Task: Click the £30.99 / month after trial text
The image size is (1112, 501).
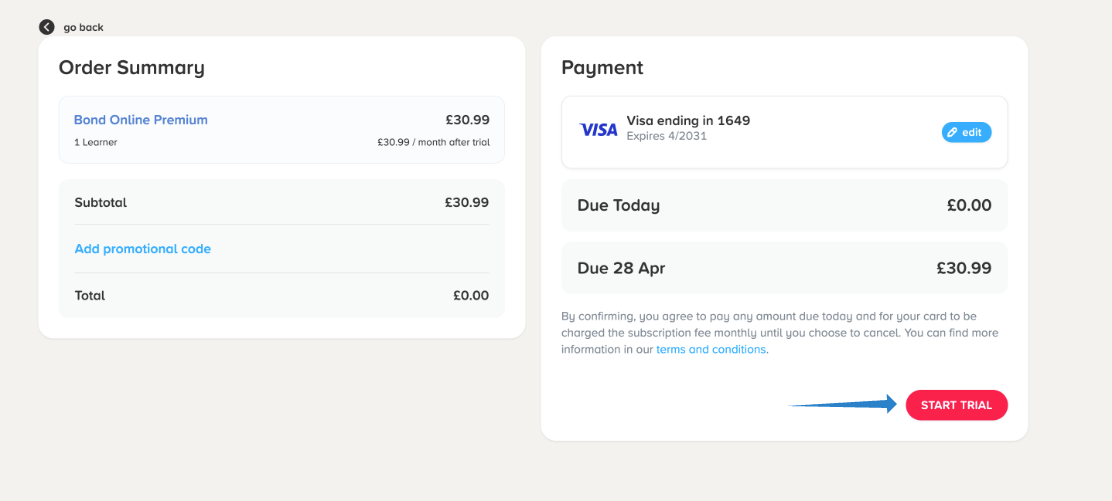Action: [x=433, y=142]
